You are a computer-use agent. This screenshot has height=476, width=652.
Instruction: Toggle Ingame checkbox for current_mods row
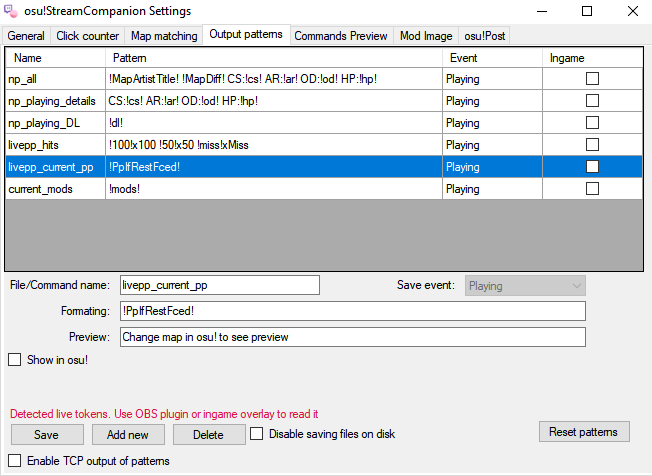(592, 189)
